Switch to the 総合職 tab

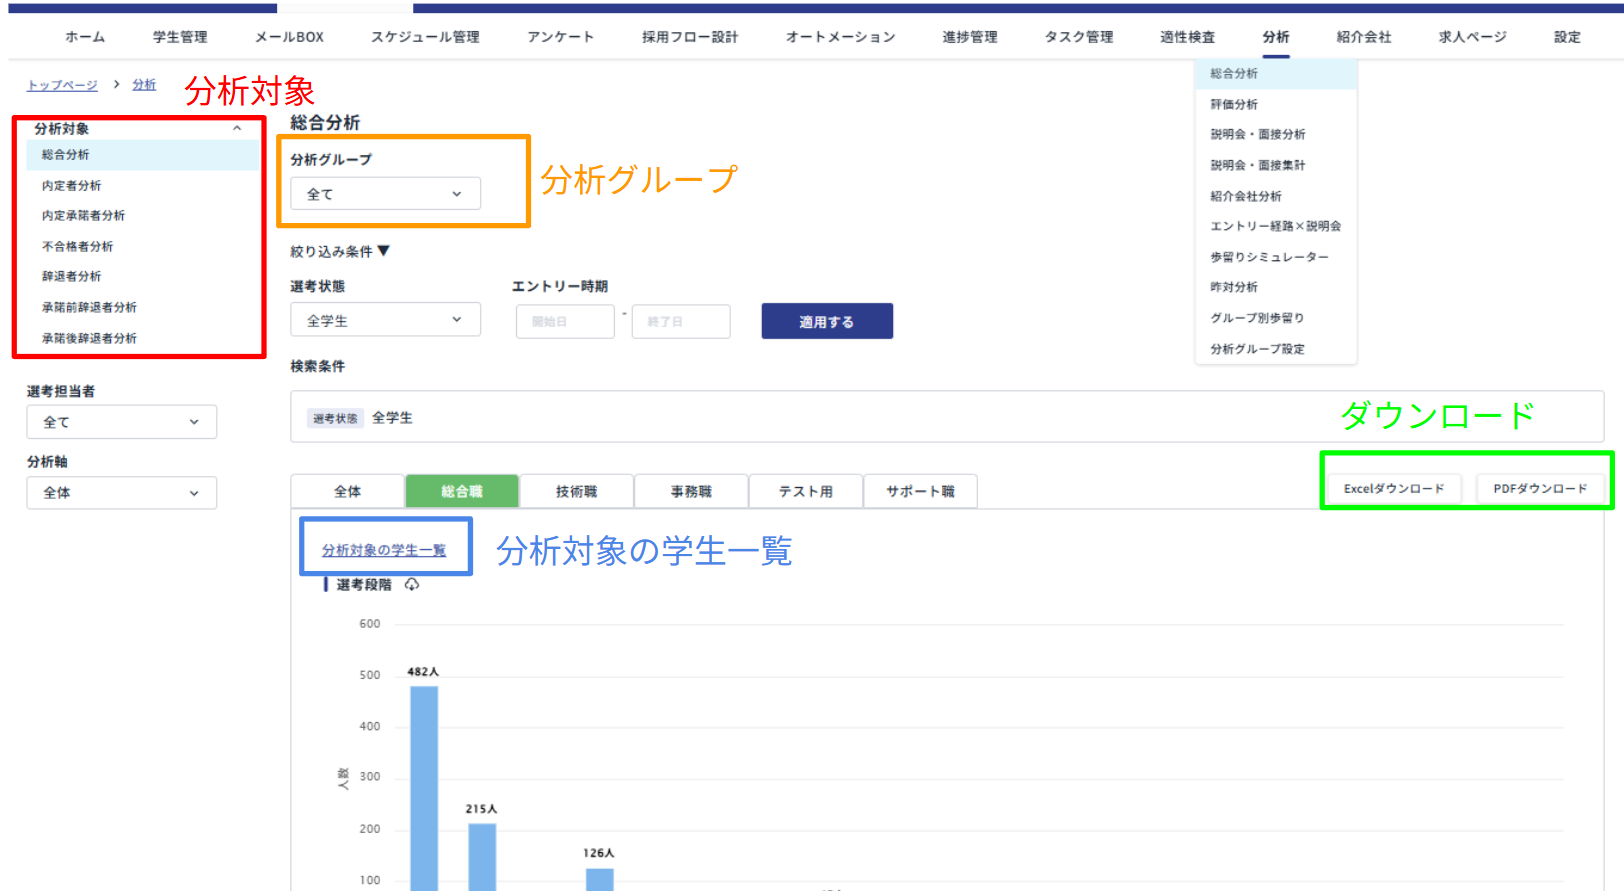[x=462, y=492]
